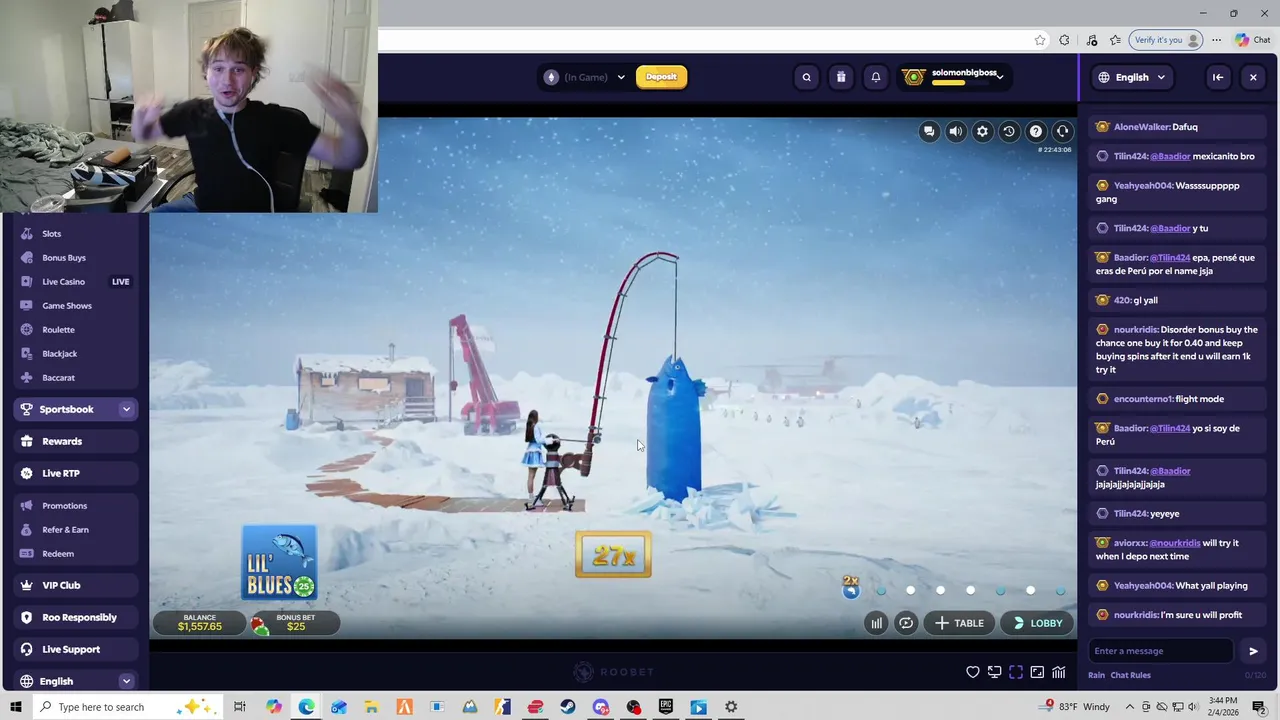Open Baccarat in the sidebar
This screenshot has width=1280, height=720.
click(x=76, y=378)
